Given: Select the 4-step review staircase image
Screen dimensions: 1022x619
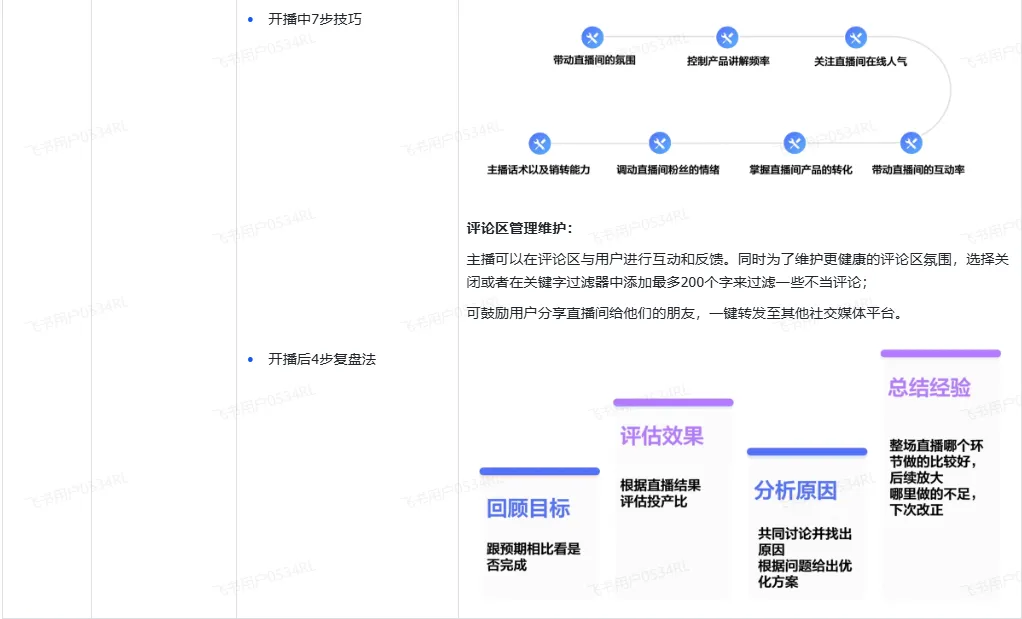Looking at the screenshot, I should click(740, 474).
